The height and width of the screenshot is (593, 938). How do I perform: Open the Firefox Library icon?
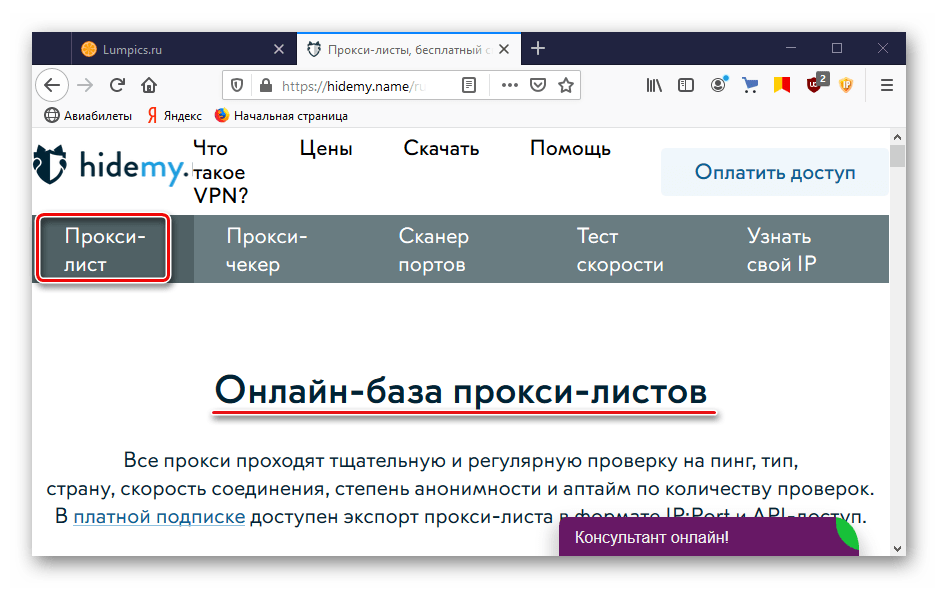click(x=654, y=86)
